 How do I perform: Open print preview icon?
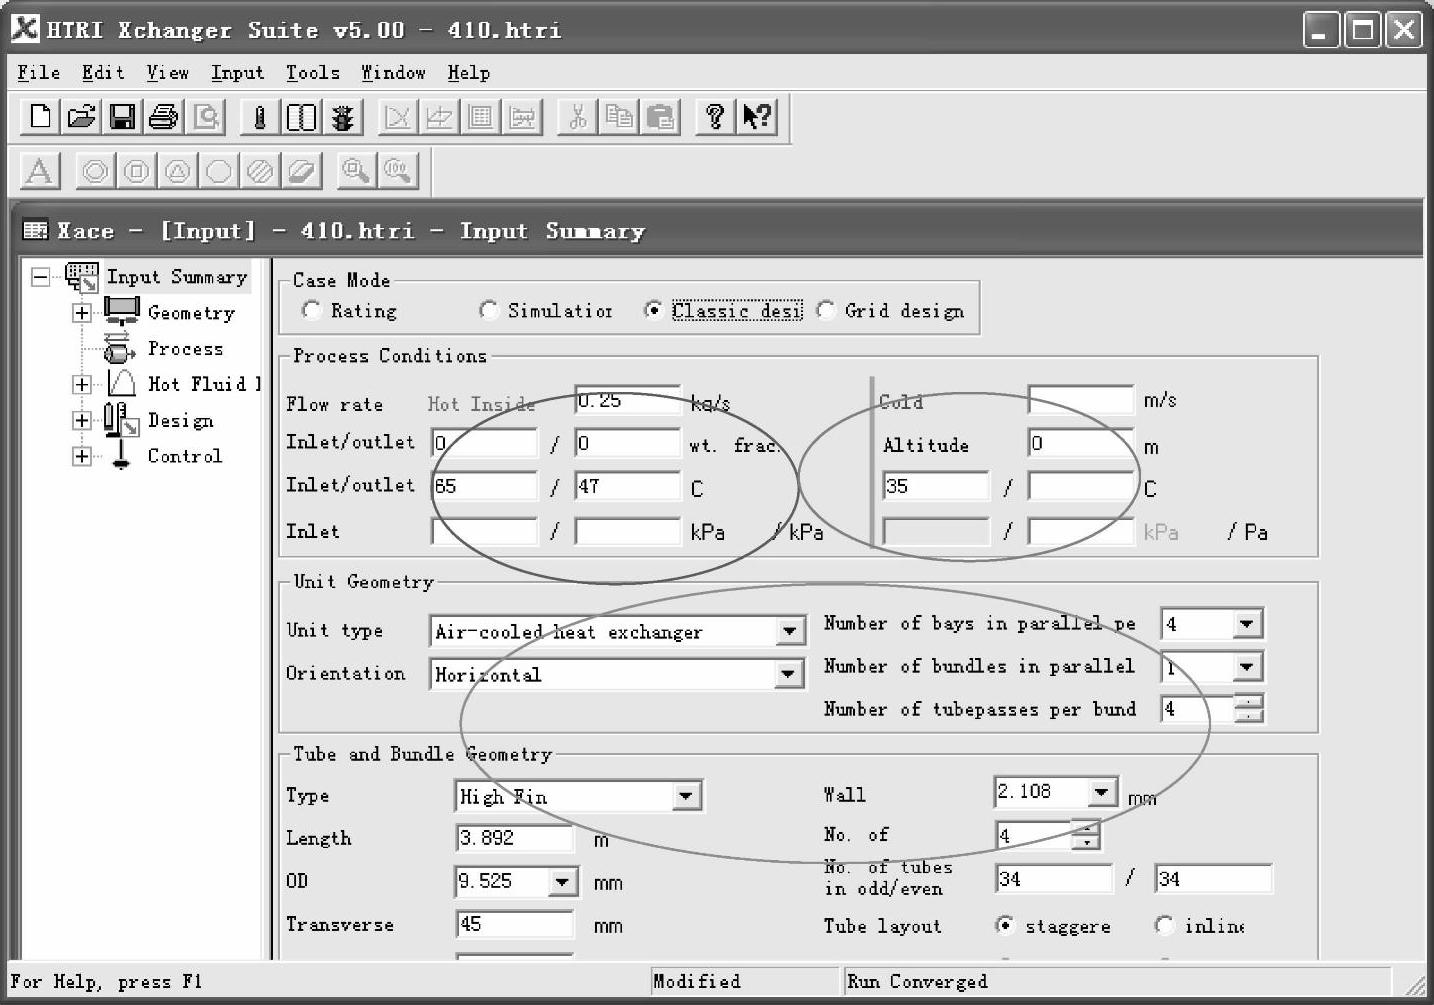(205, 117)
